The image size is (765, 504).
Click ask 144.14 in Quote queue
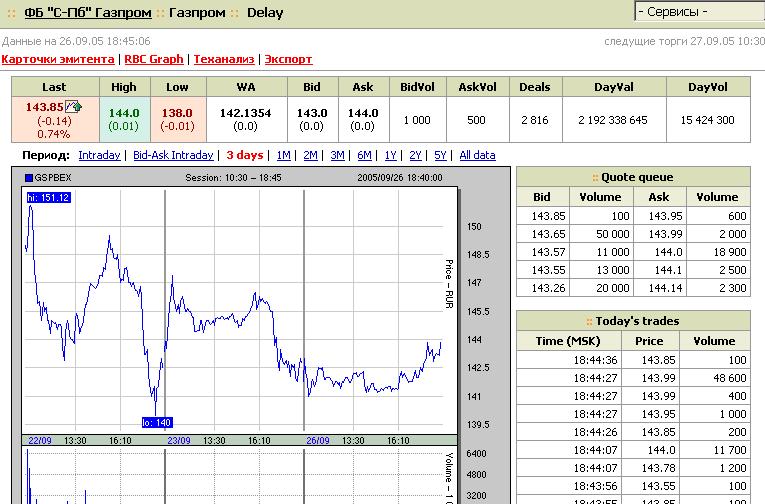(665, 288)
